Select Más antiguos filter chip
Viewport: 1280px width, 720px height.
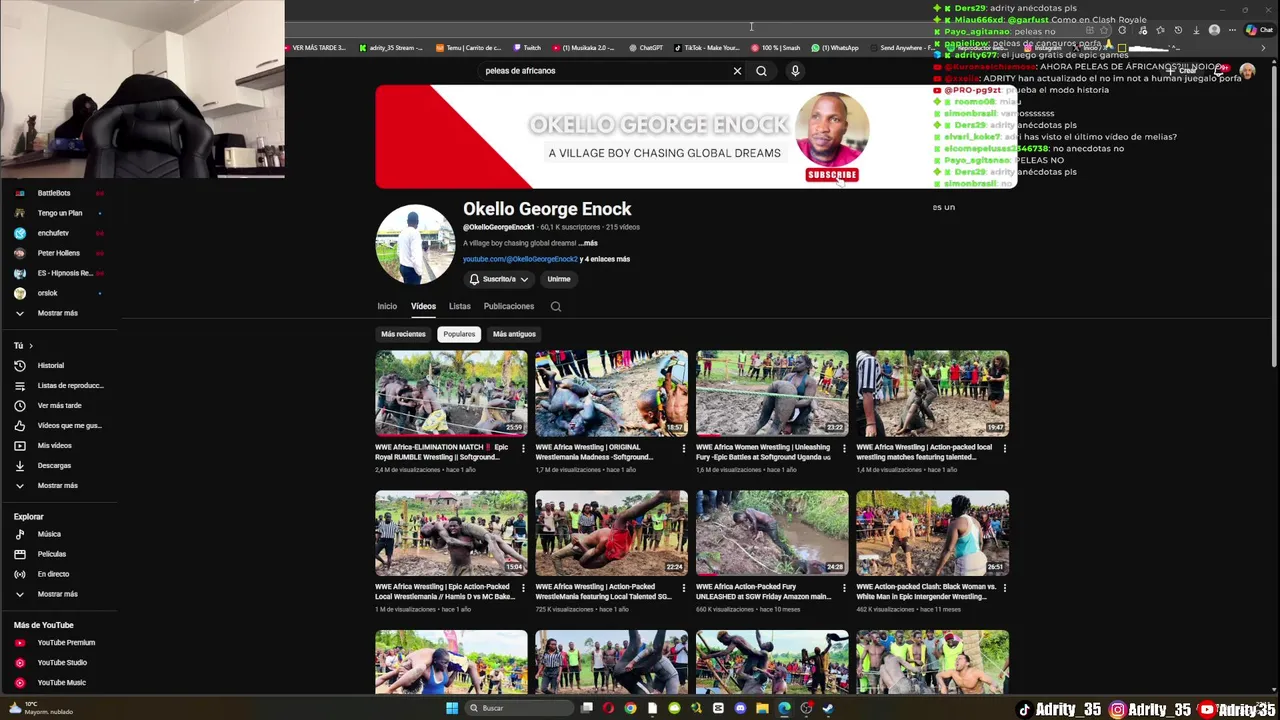514,334
